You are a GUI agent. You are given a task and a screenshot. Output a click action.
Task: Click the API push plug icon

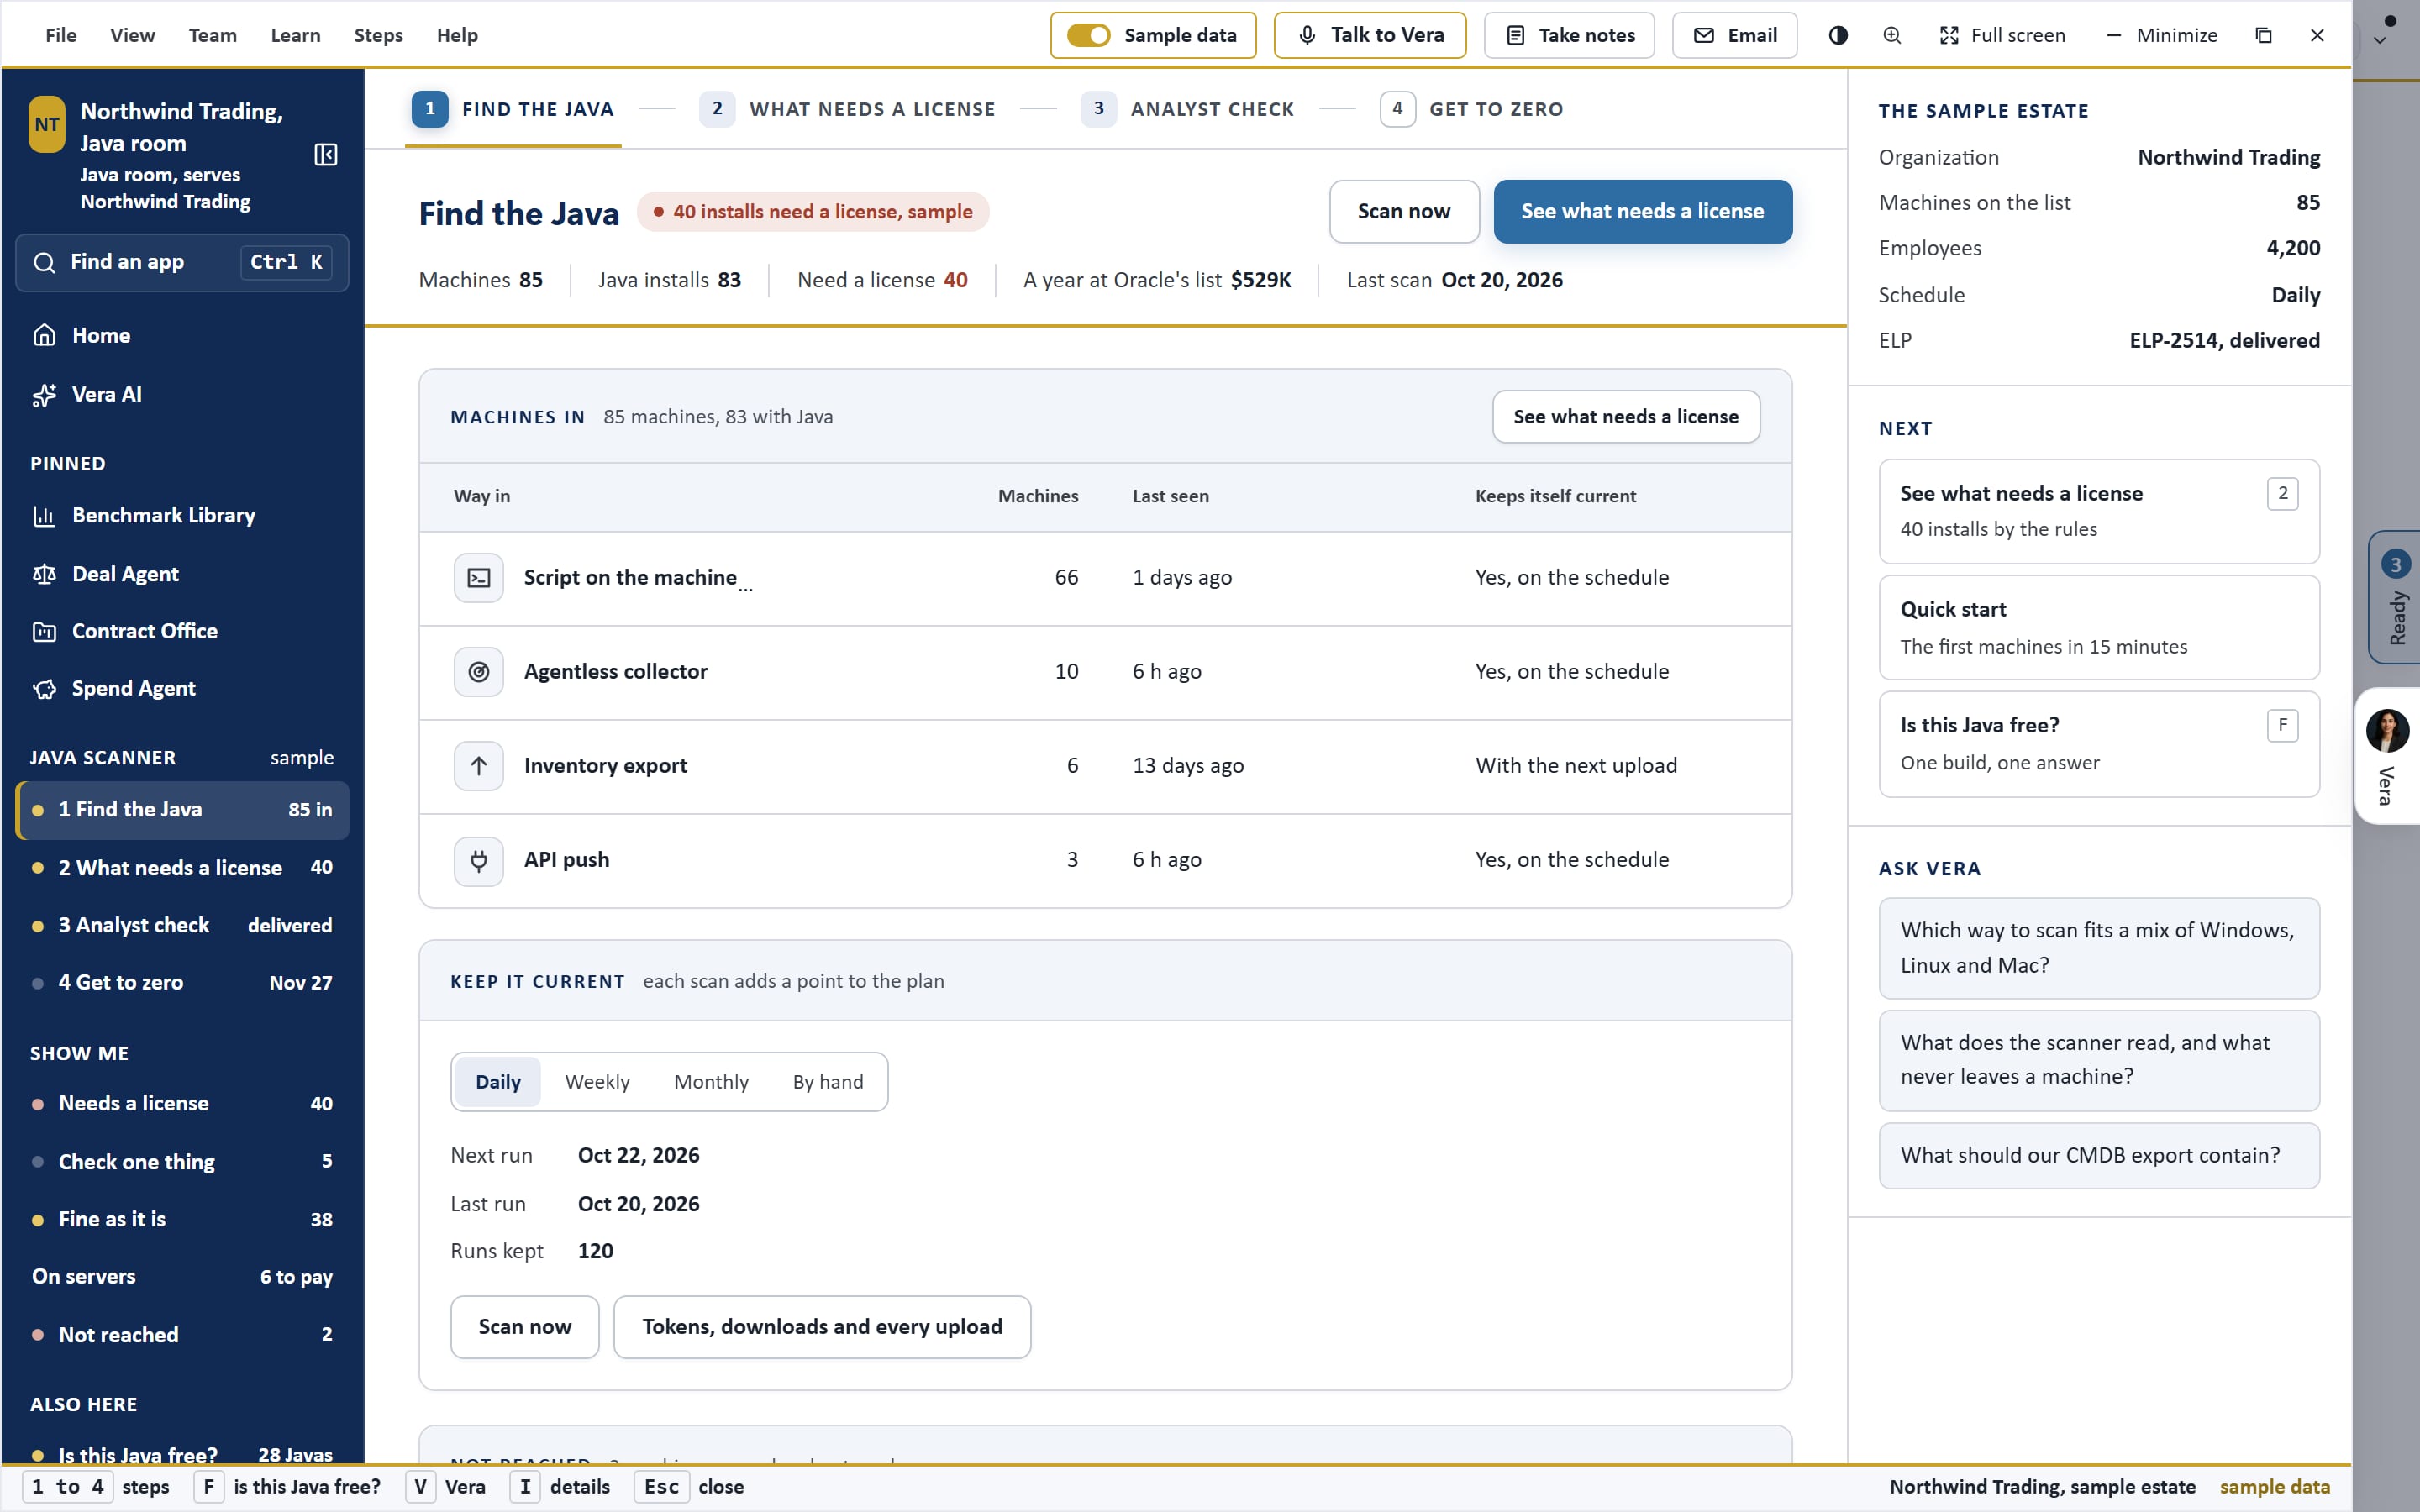coord(479,860)
